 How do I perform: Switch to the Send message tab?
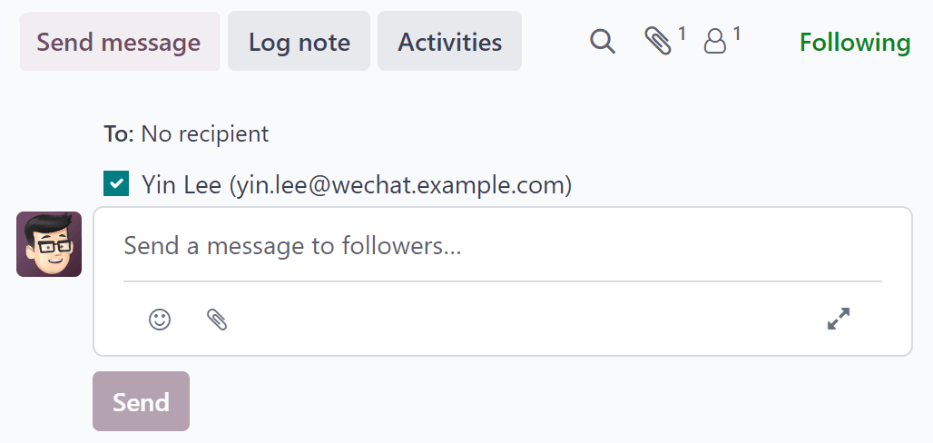pyautogui.click(x=119, y=42)
